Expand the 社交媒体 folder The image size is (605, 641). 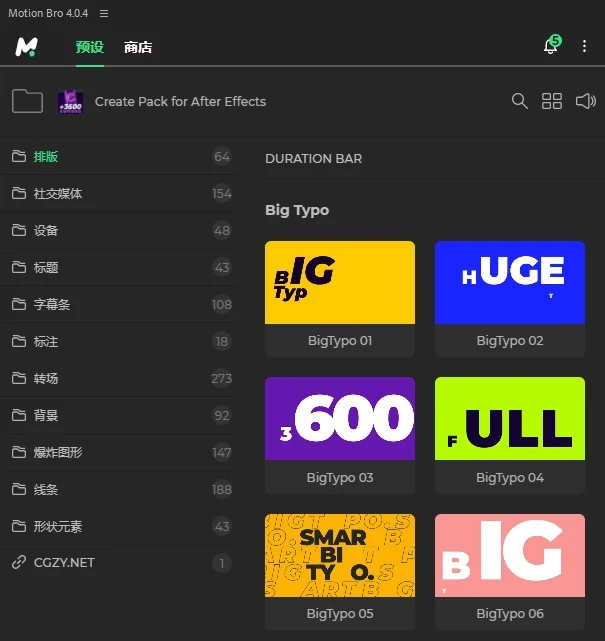tap(58, 194)
